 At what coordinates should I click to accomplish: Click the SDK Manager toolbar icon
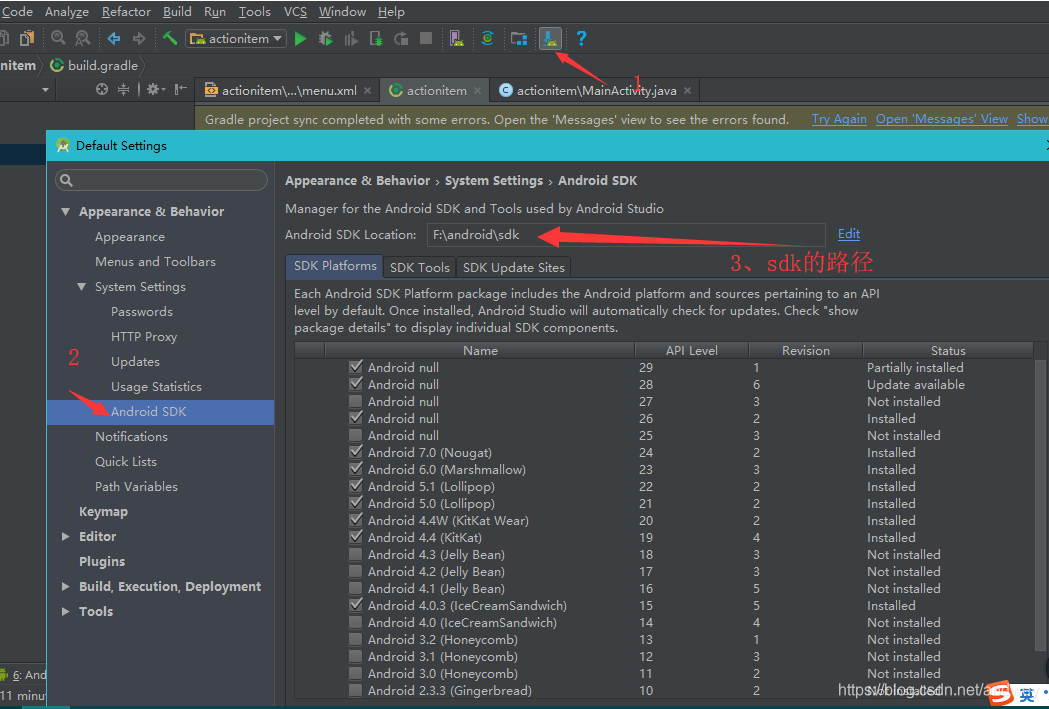pos(550,39)
